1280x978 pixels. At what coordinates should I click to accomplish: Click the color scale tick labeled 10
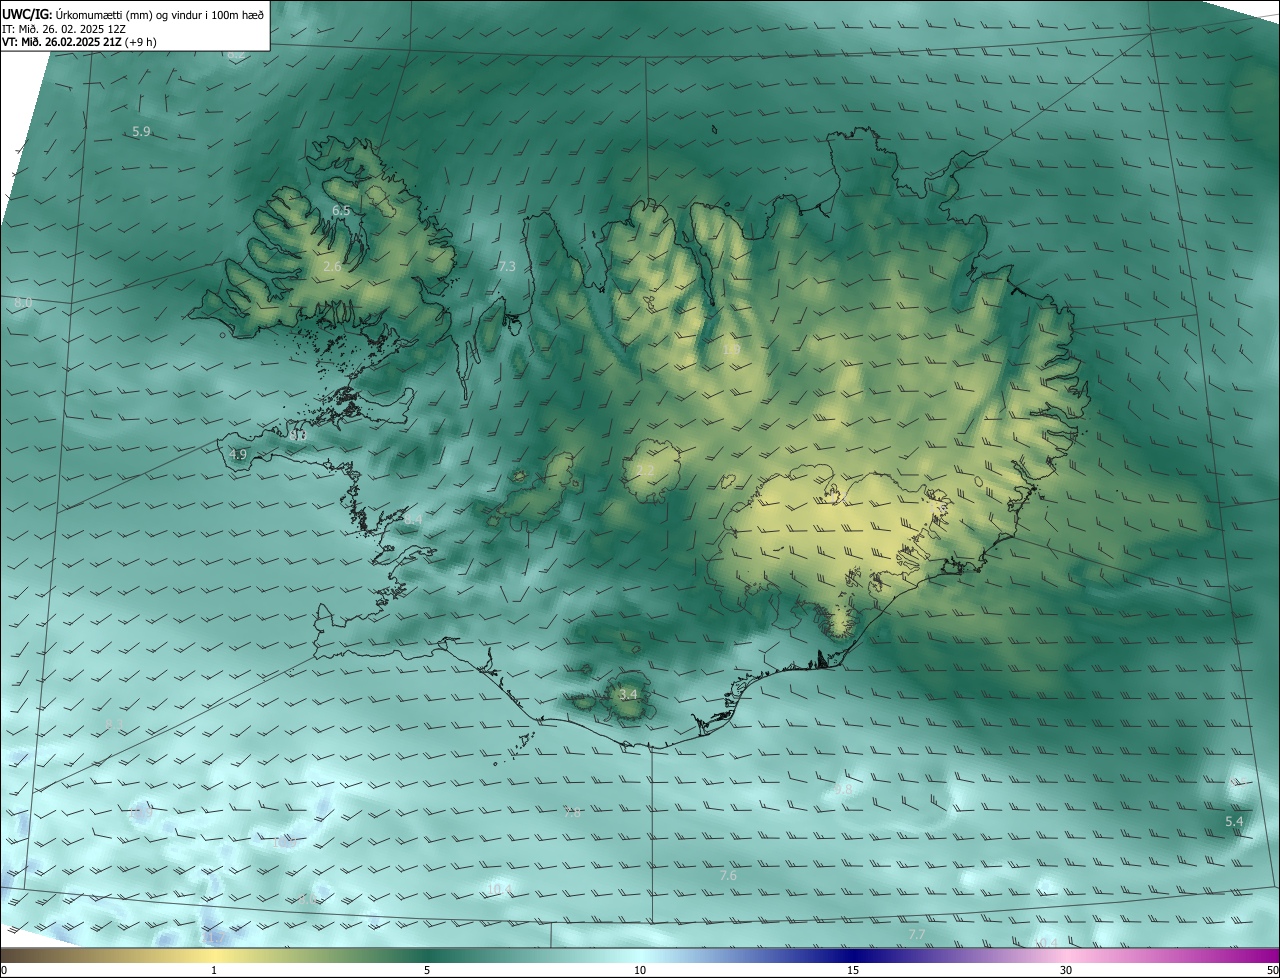(640, 970)
